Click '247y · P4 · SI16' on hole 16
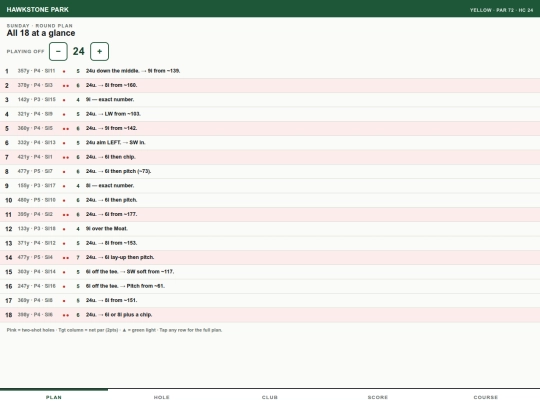 point(37,286)
